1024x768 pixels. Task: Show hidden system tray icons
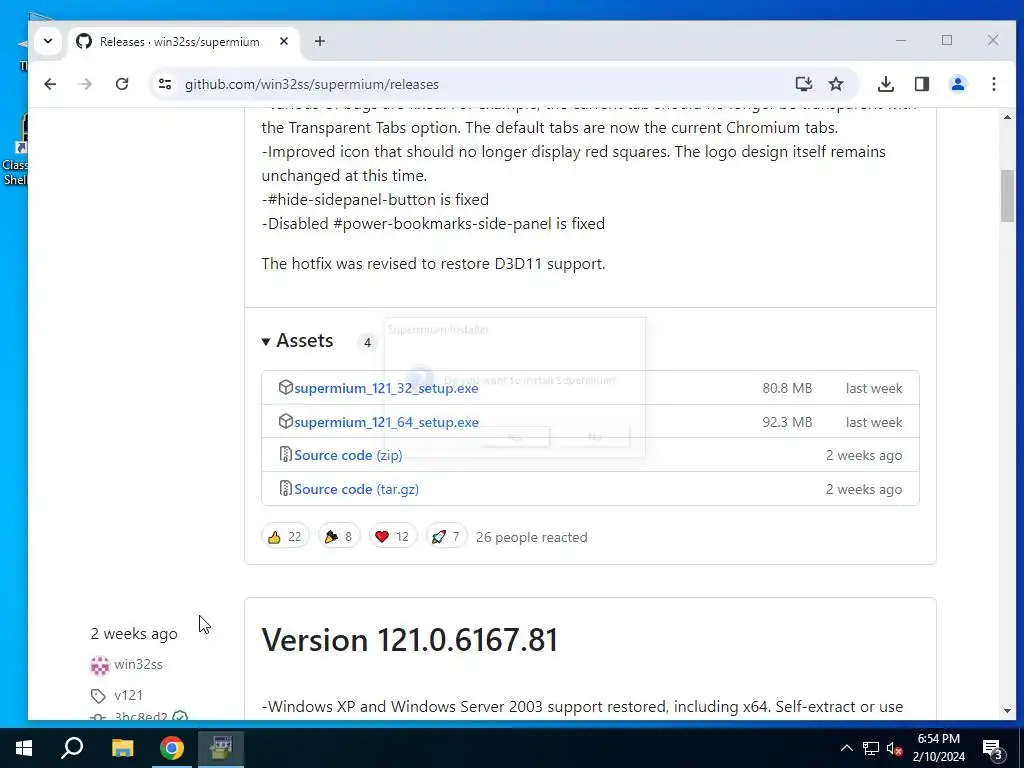[846, 748]
